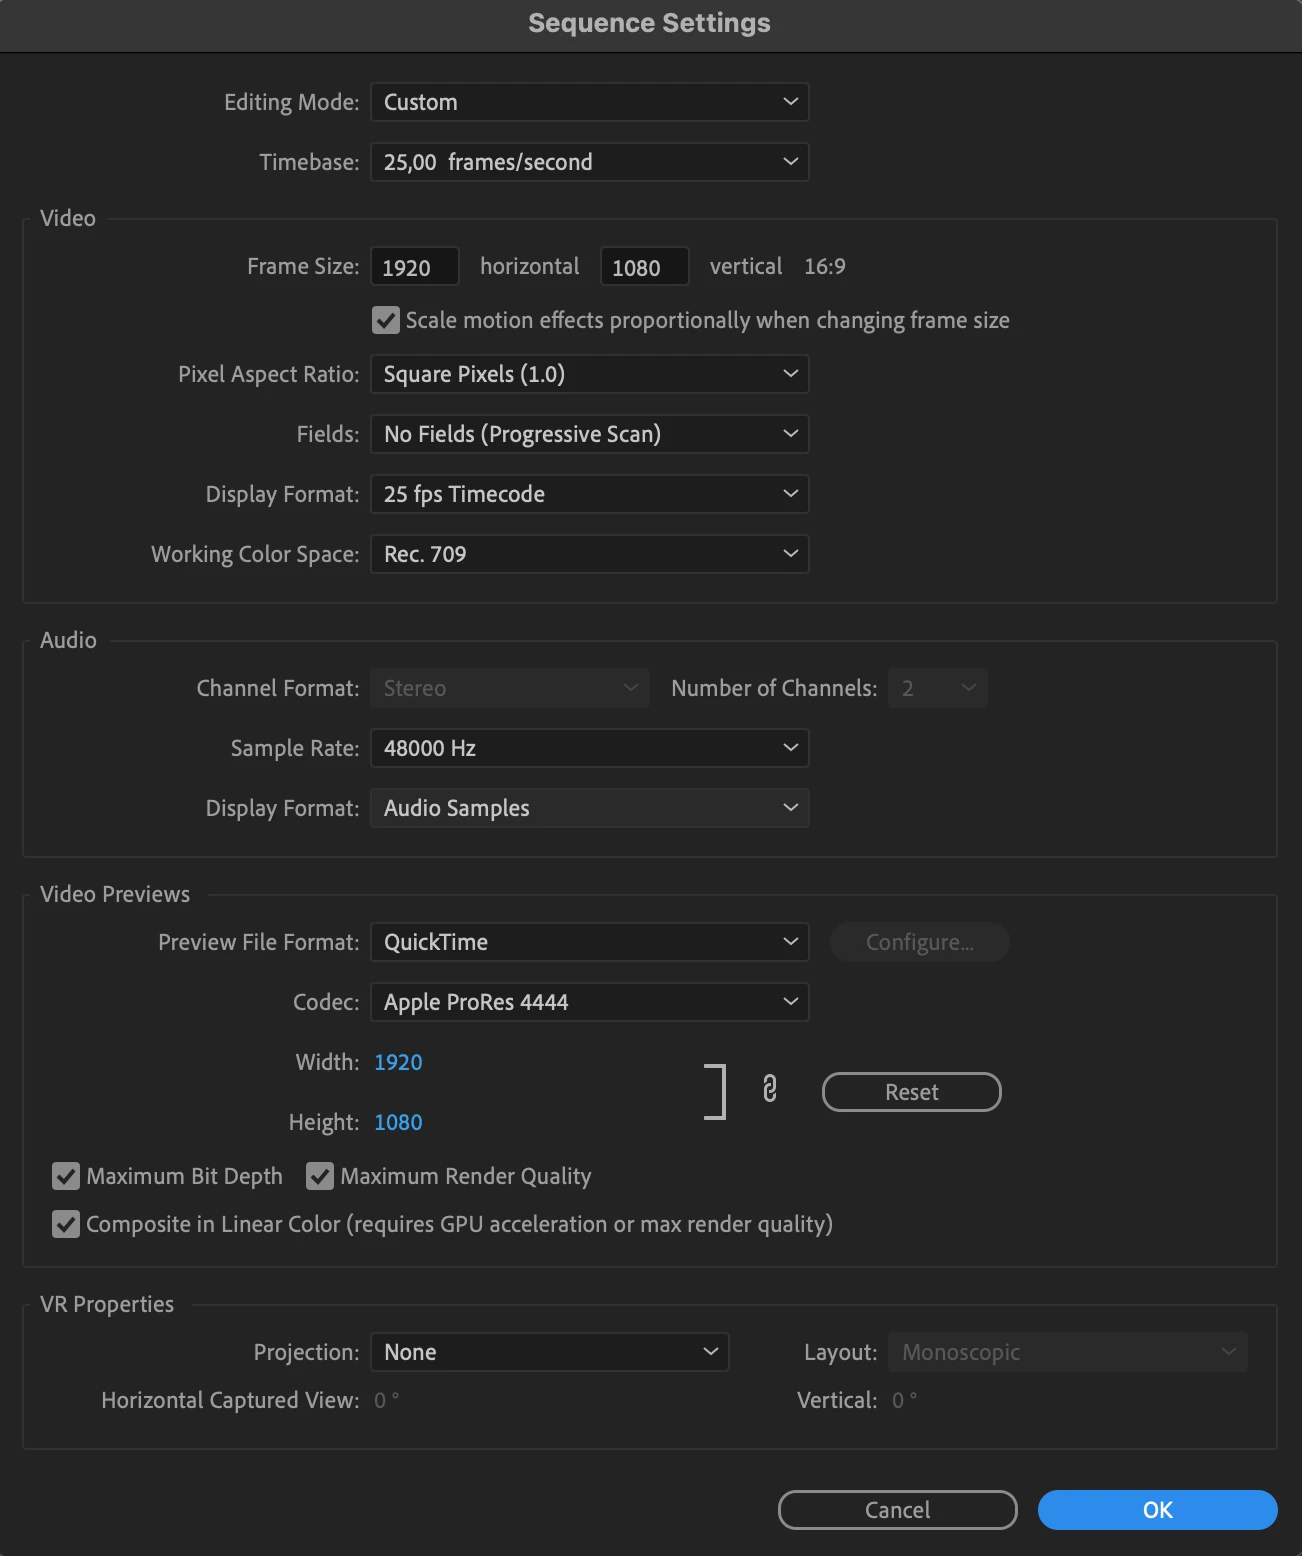Disable the Maximum Bit Depth checkbox
Viewport: 1302px width, 1556px height.
[66, 1176]
